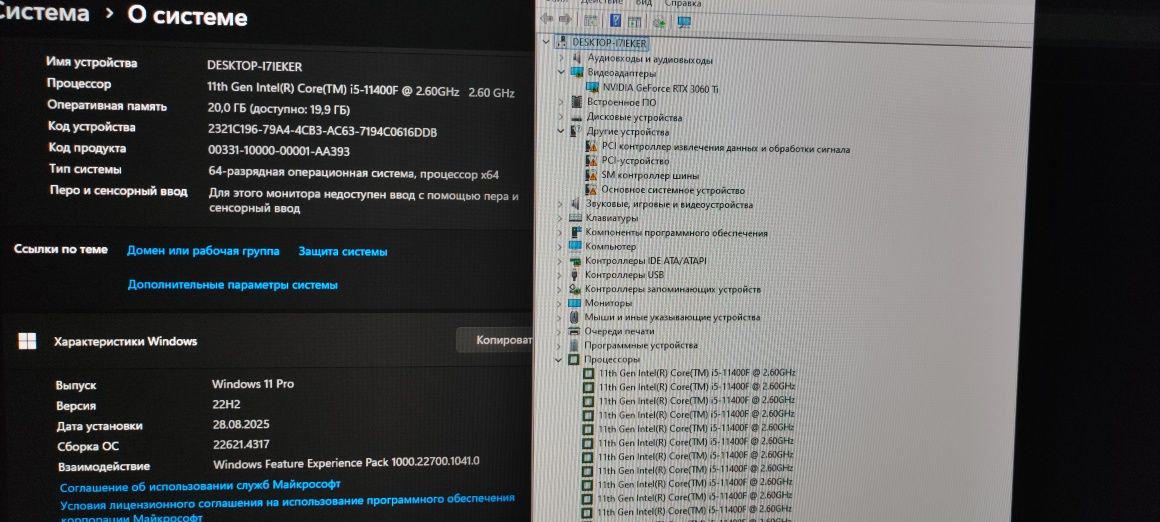
Task: Click product code 00331-10000-00001-AA393
Action: click(279, 152)
